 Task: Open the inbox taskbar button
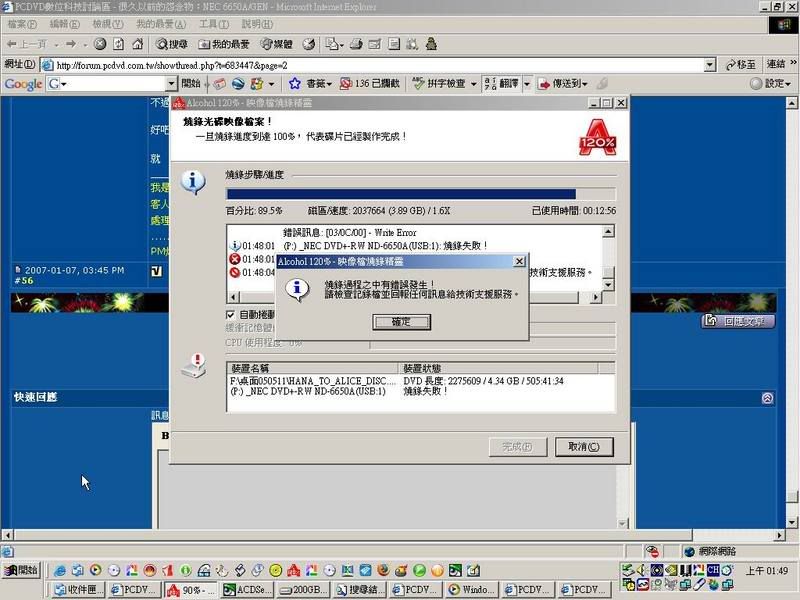pyautogui.click(x=79, y=590)
